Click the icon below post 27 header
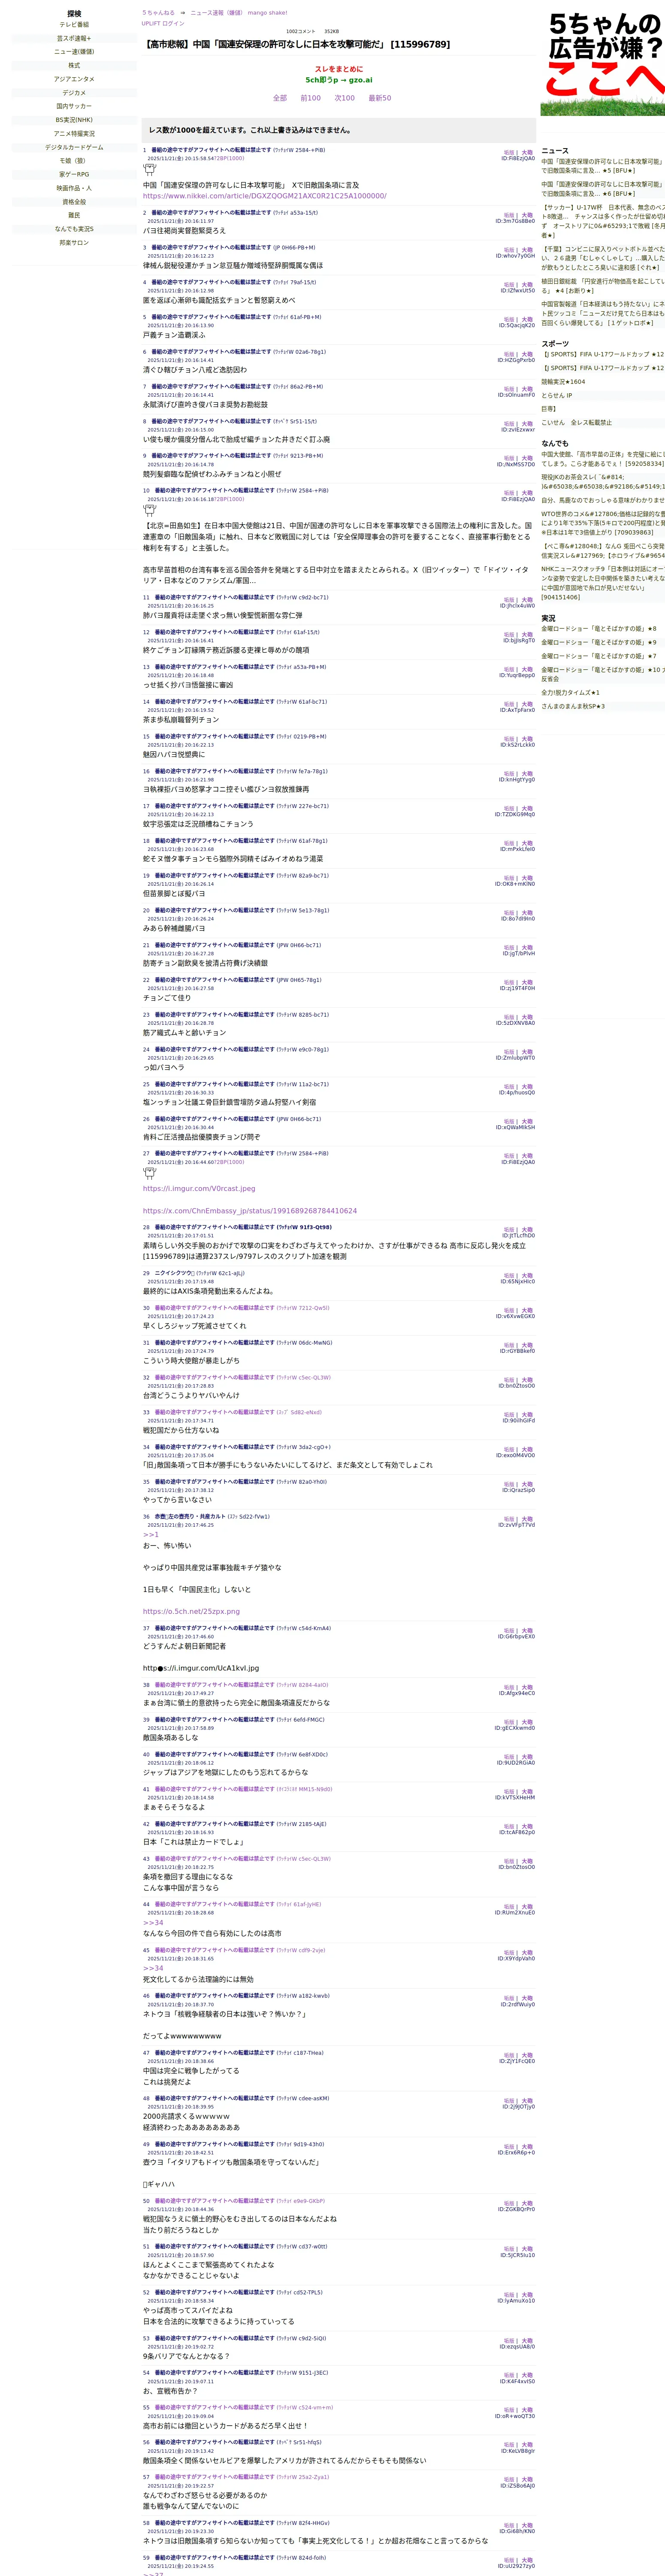 click(x=150, y=1173)
